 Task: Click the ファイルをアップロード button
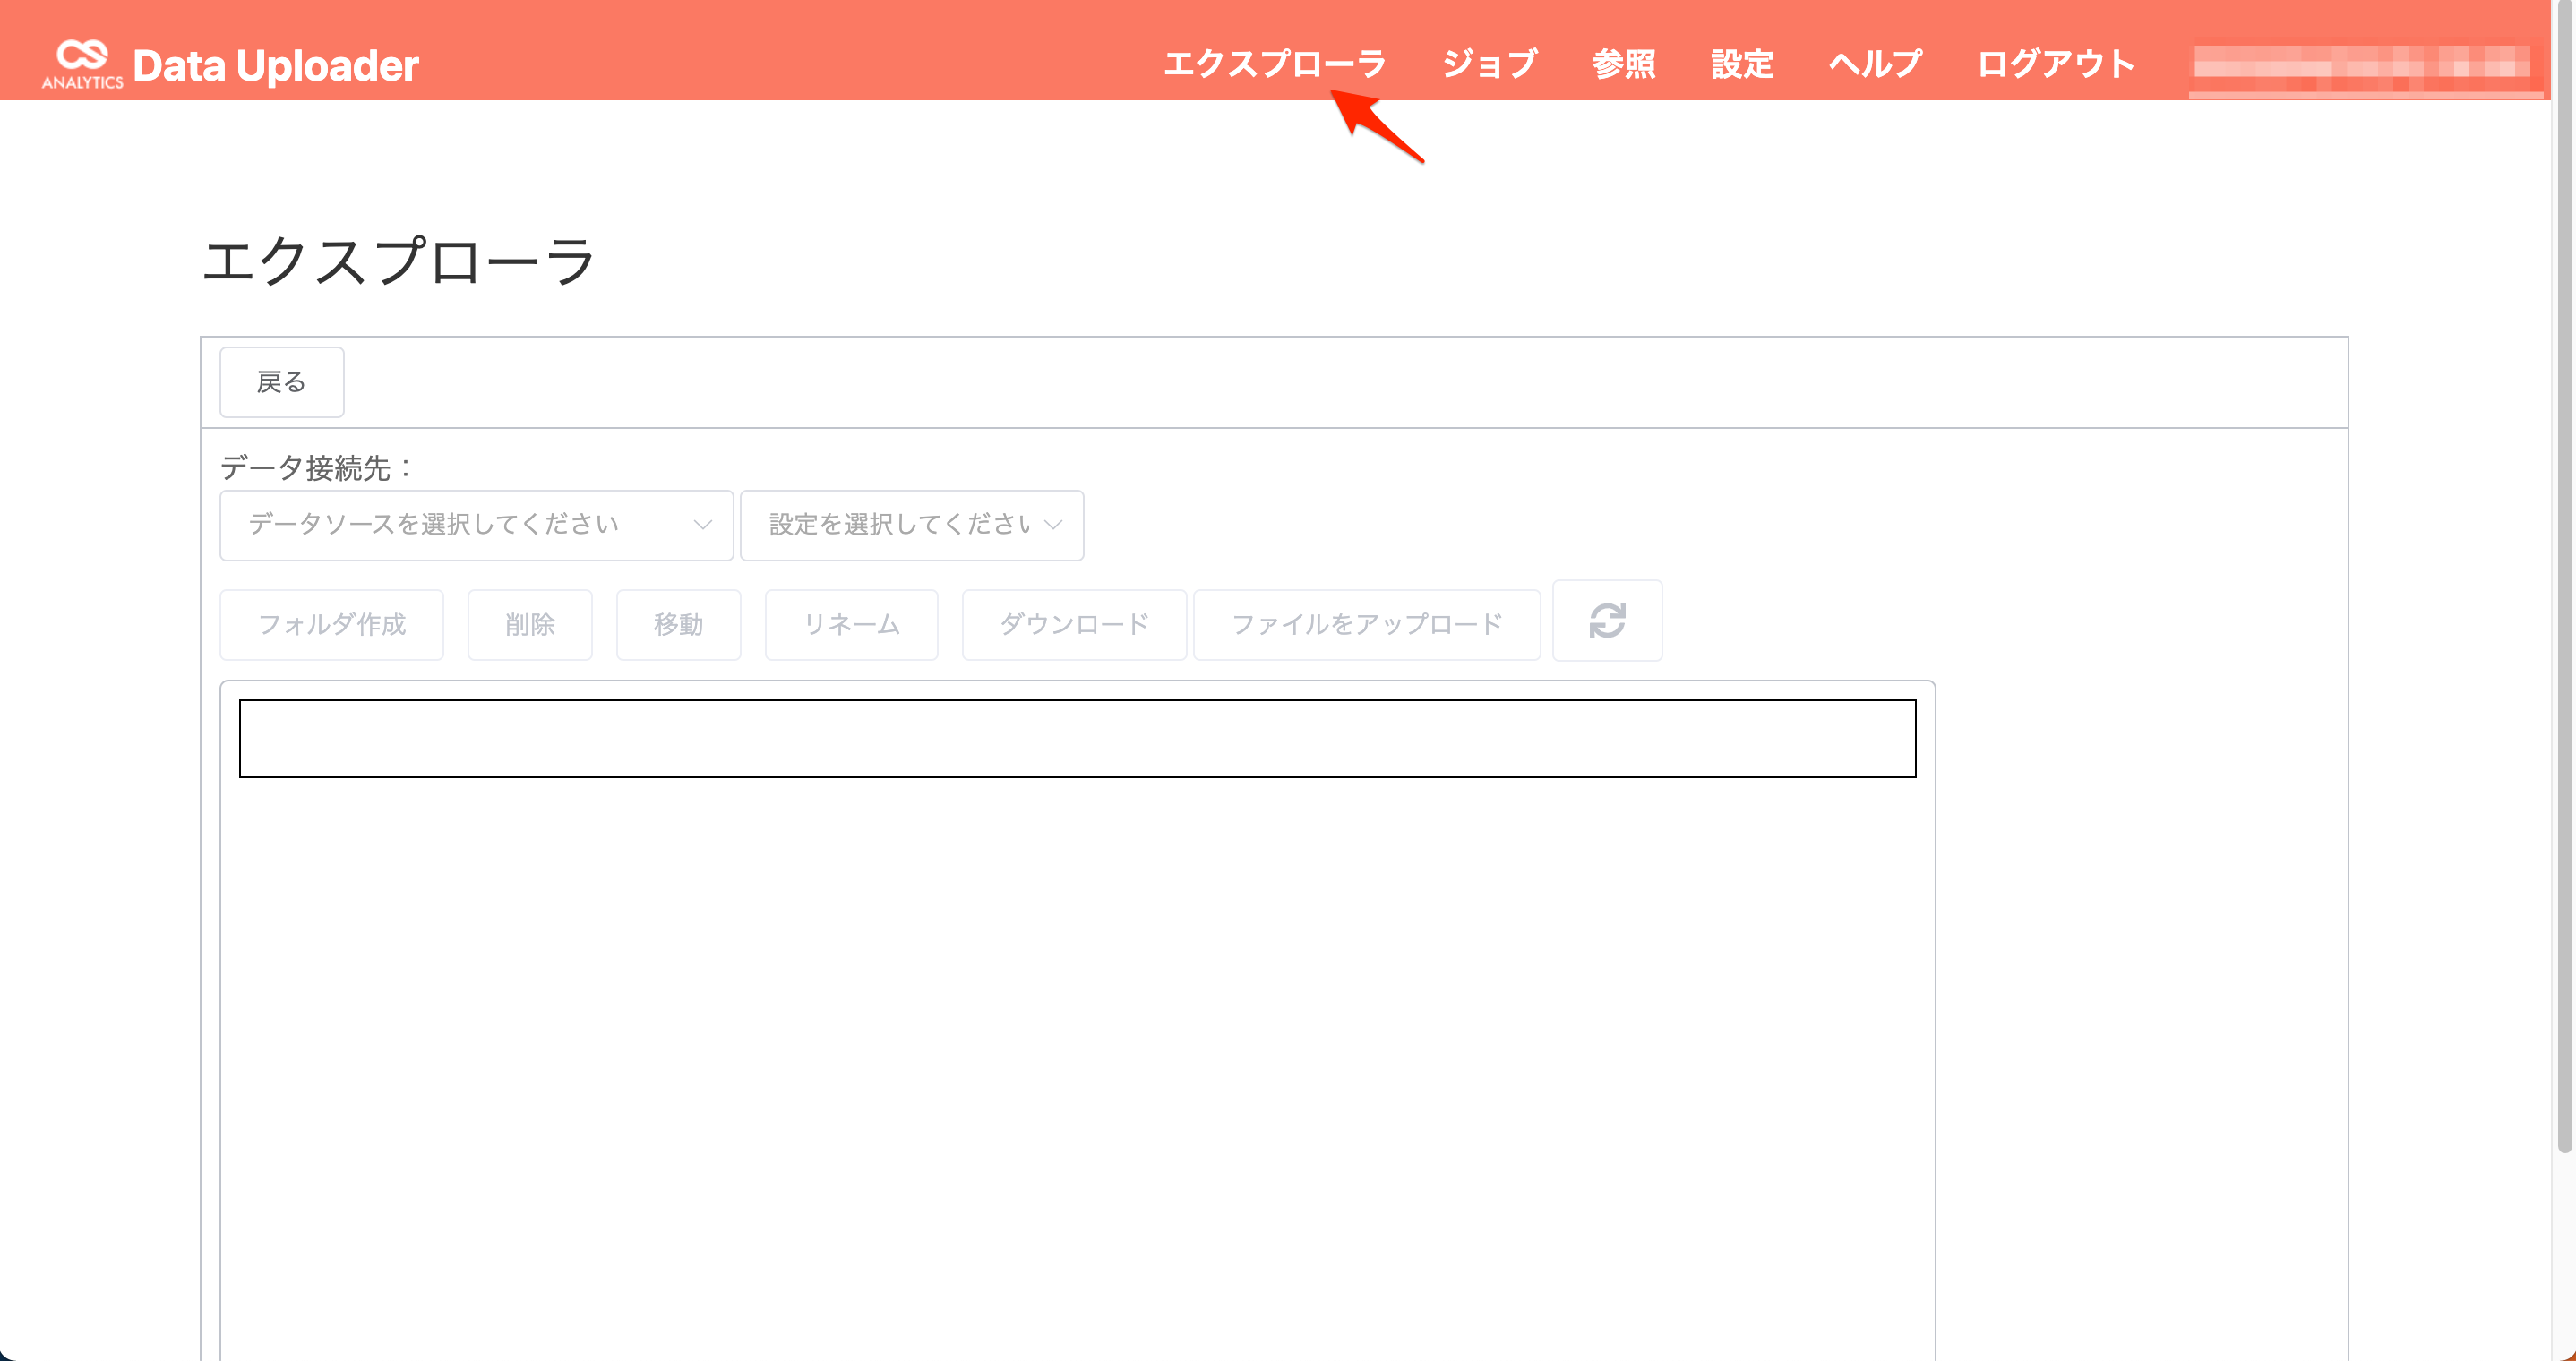tap(1367, 625)
